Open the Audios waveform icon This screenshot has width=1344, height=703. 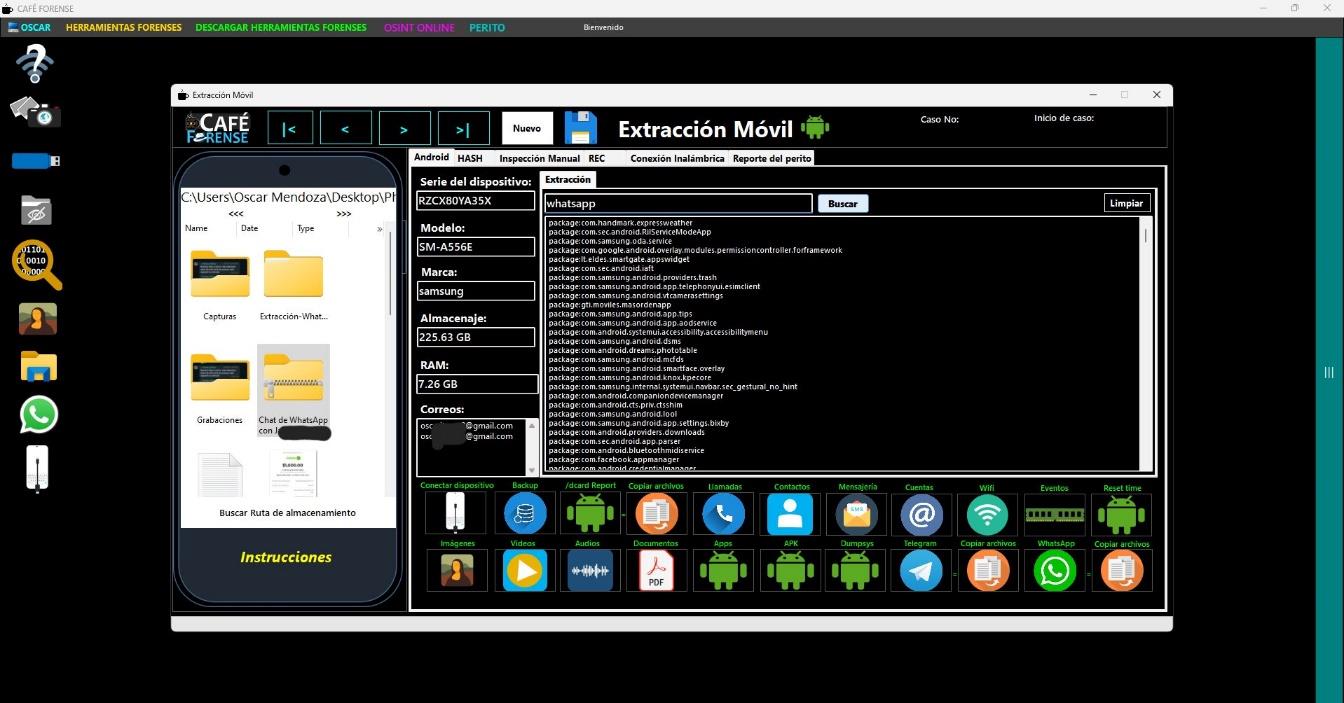pyautogui.click(x=589, y=570)
